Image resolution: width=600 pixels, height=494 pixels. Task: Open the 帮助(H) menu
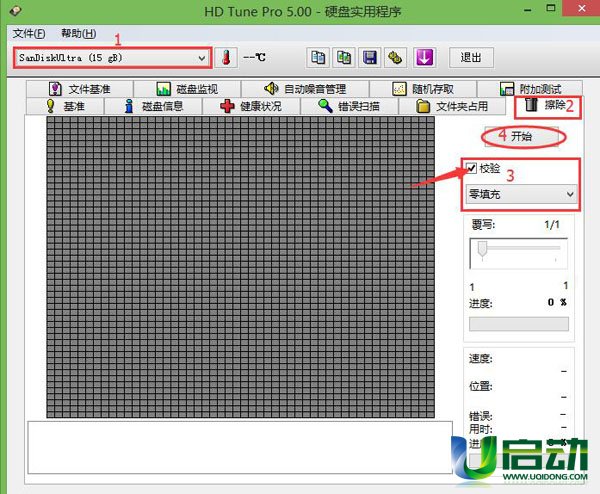coord(78,34)
